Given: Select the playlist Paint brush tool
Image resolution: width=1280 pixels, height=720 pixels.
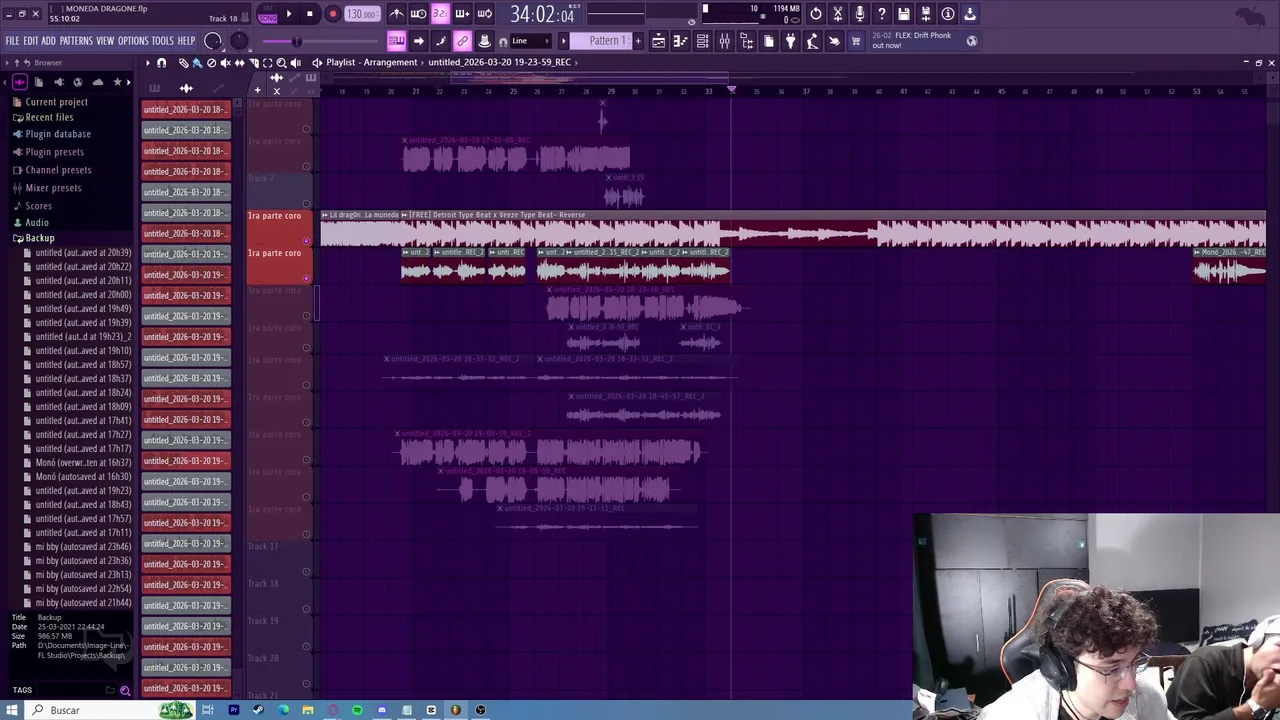Looking at the screenshot, I should (197, 63).
